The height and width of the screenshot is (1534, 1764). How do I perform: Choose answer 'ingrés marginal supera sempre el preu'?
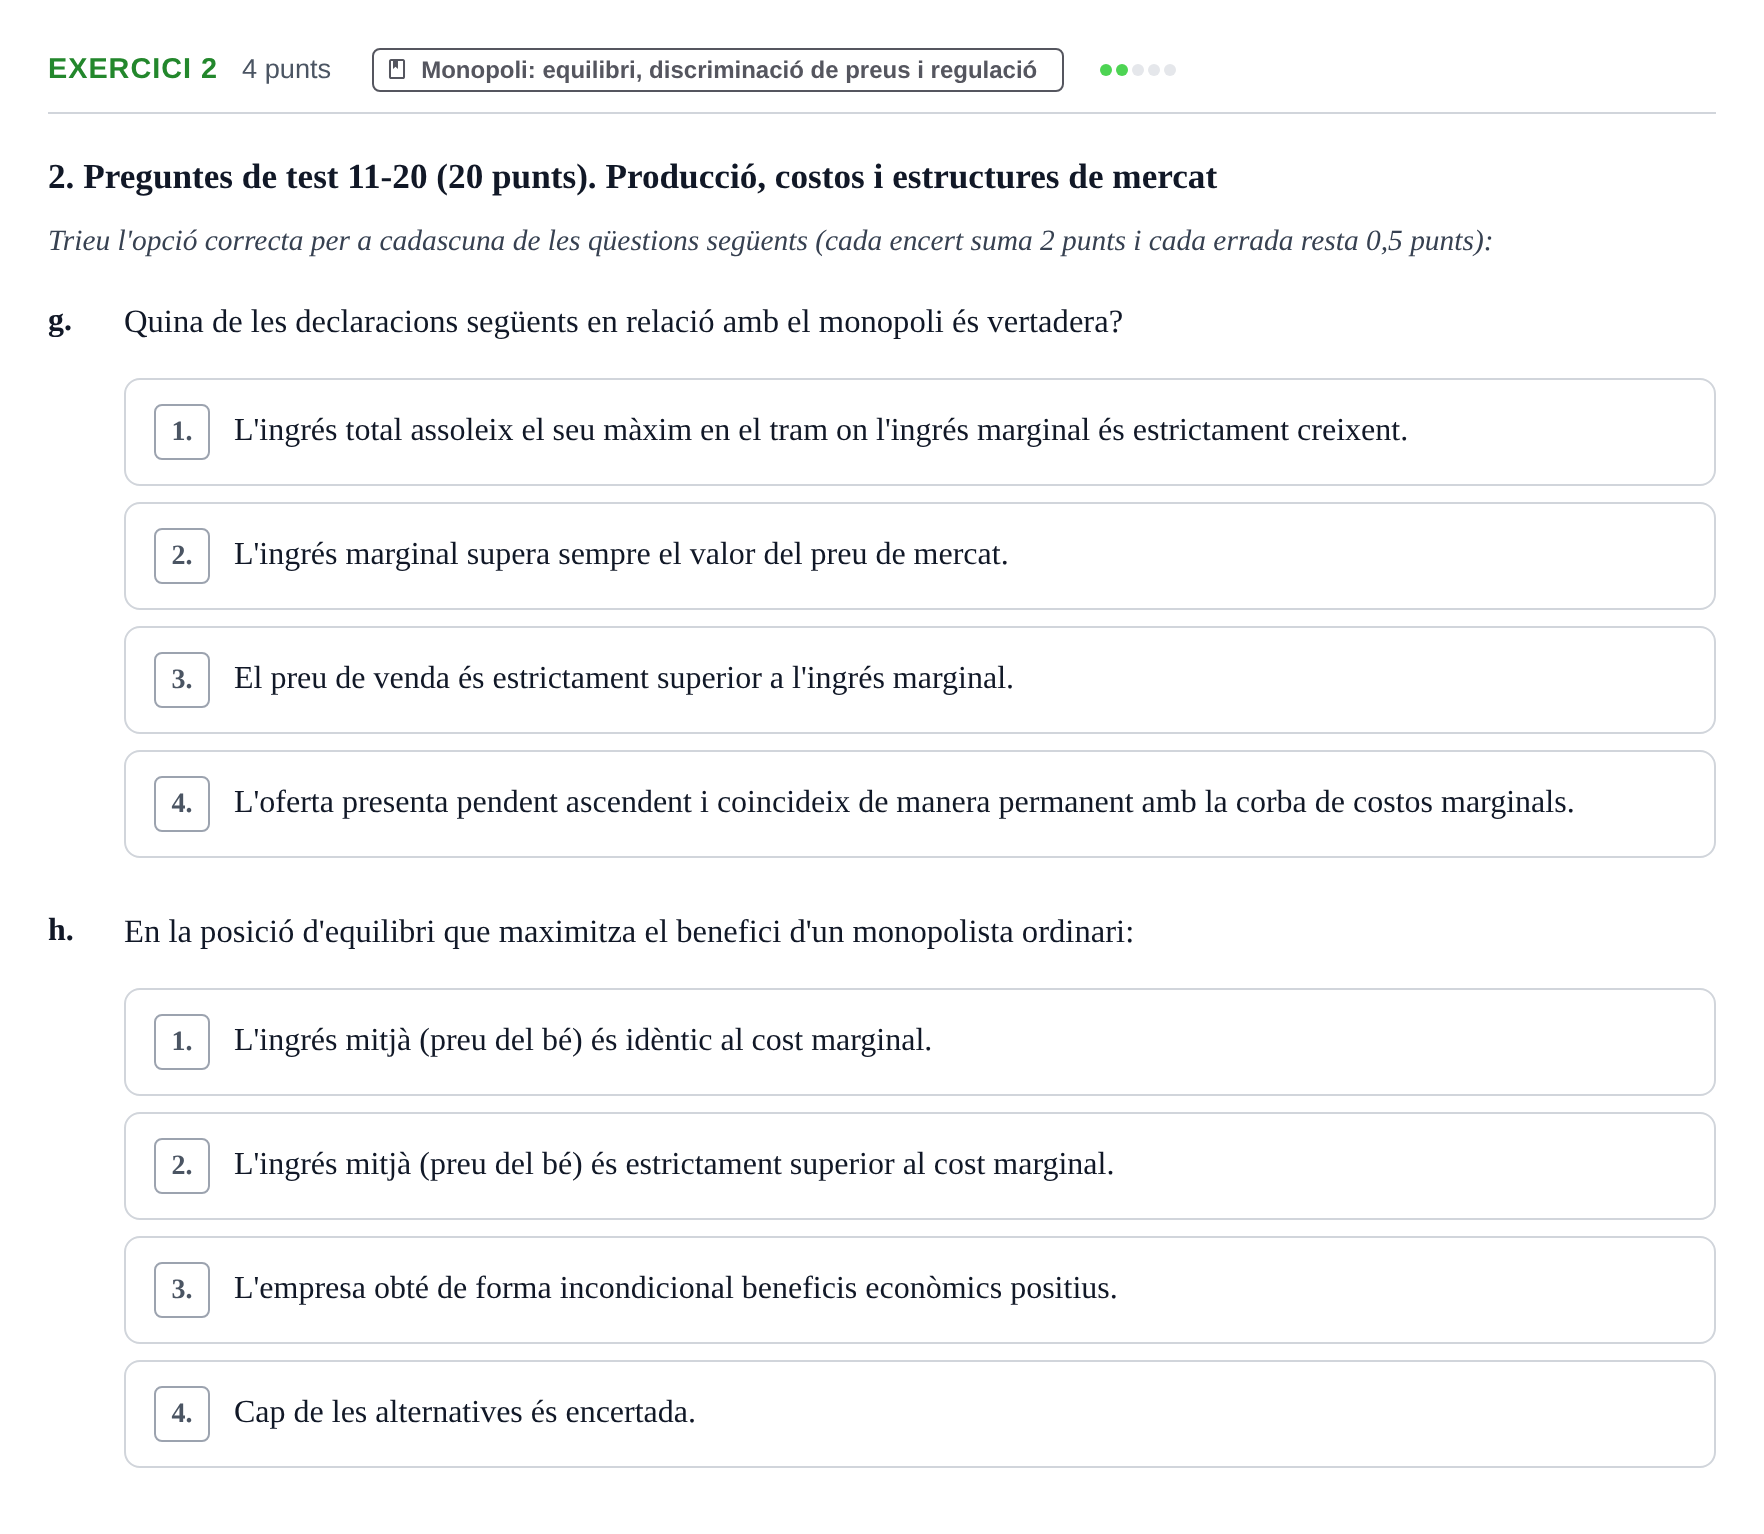(919, 556)
